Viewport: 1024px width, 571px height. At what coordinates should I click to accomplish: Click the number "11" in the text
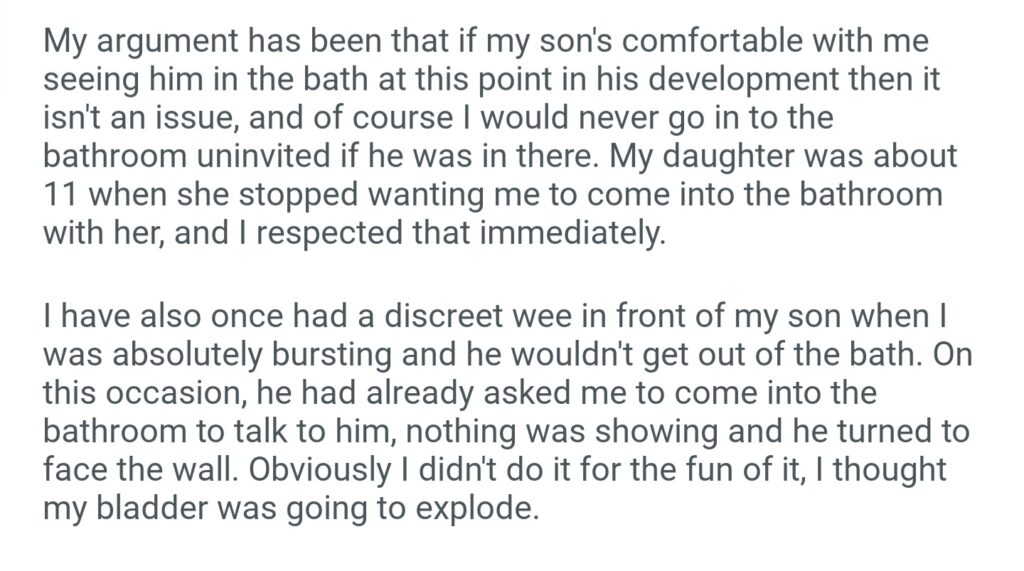(x=60, y=194)
